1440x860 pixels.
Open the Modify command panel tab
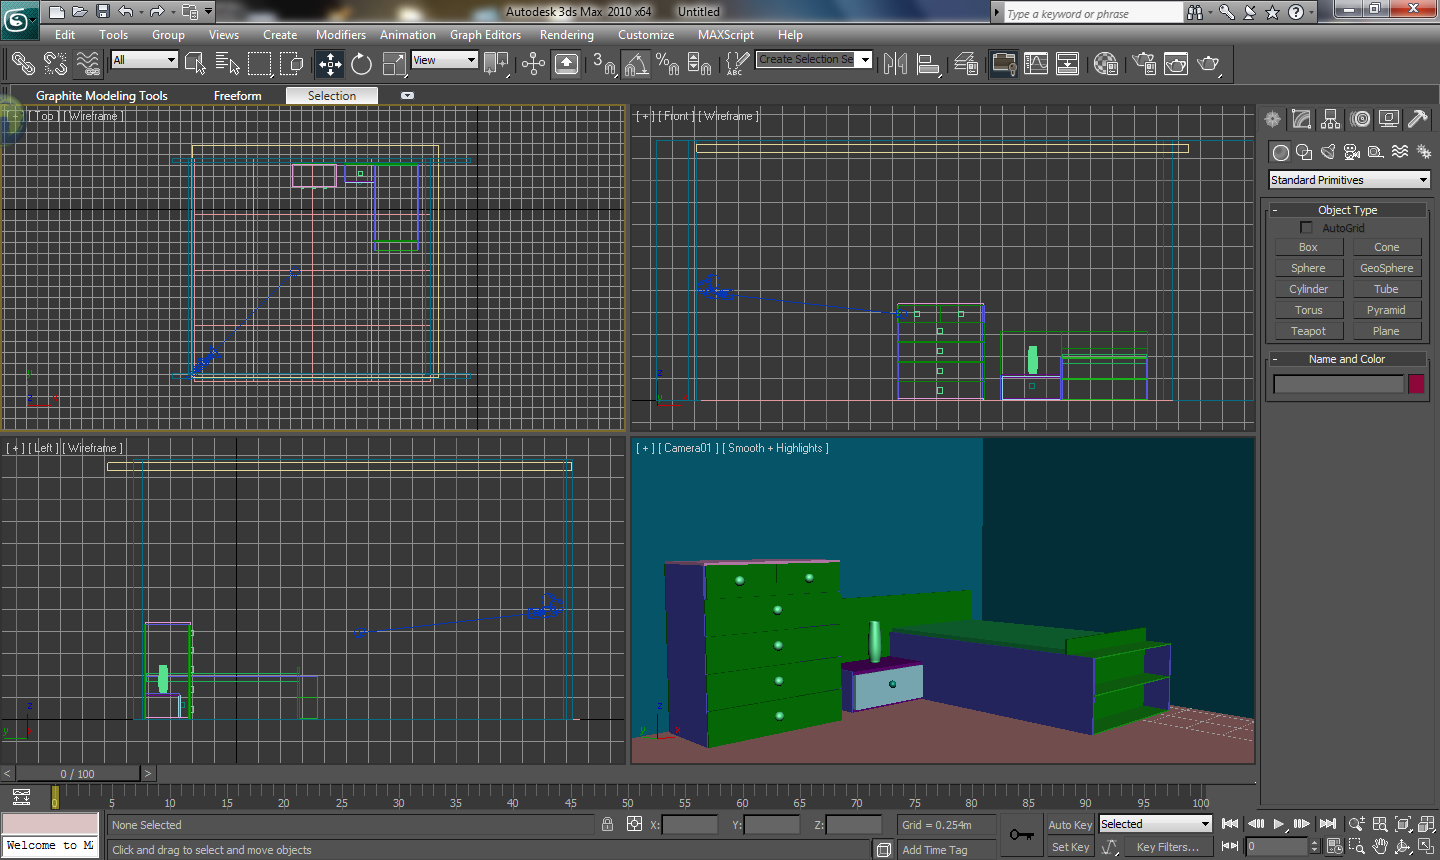[x=1301, y=119]
